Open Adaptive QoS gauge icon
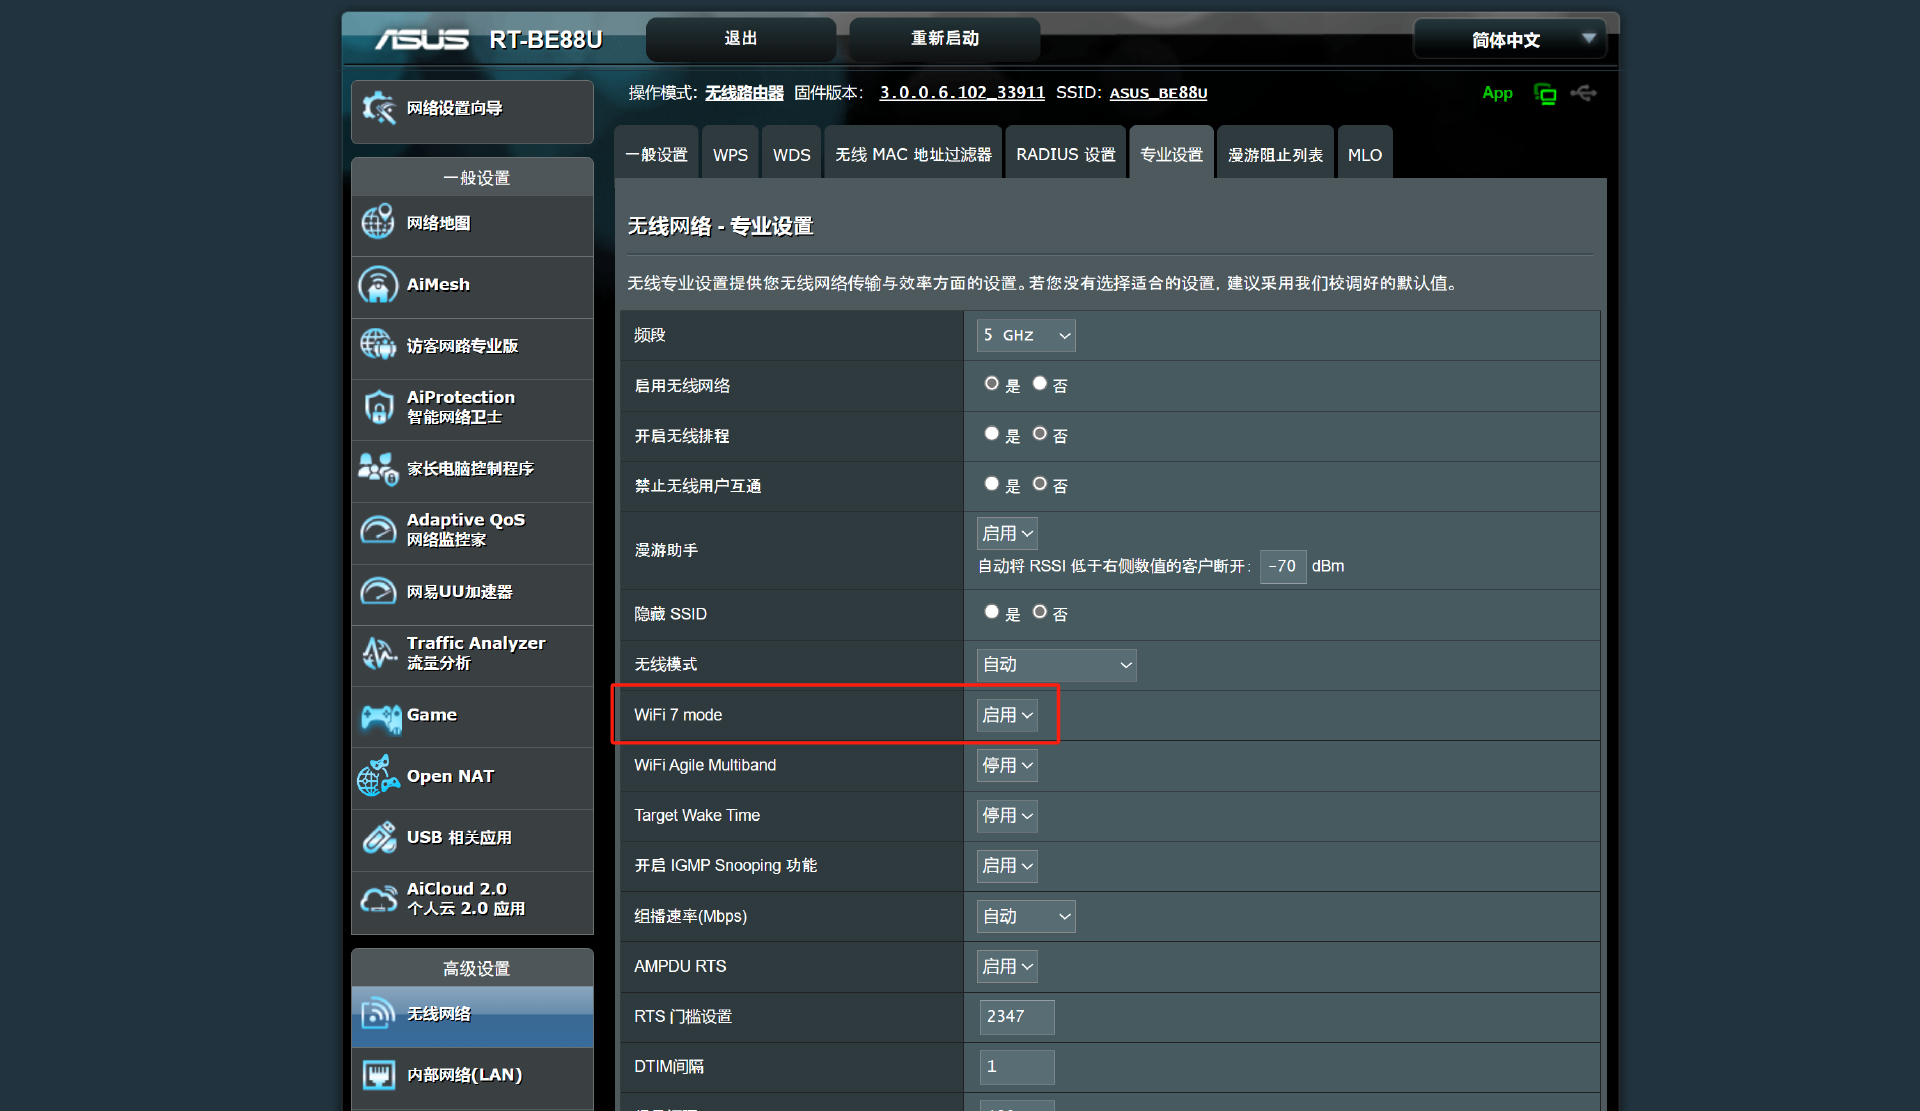This screenshot has height=1111, width=1920. (x=378, y=530)
